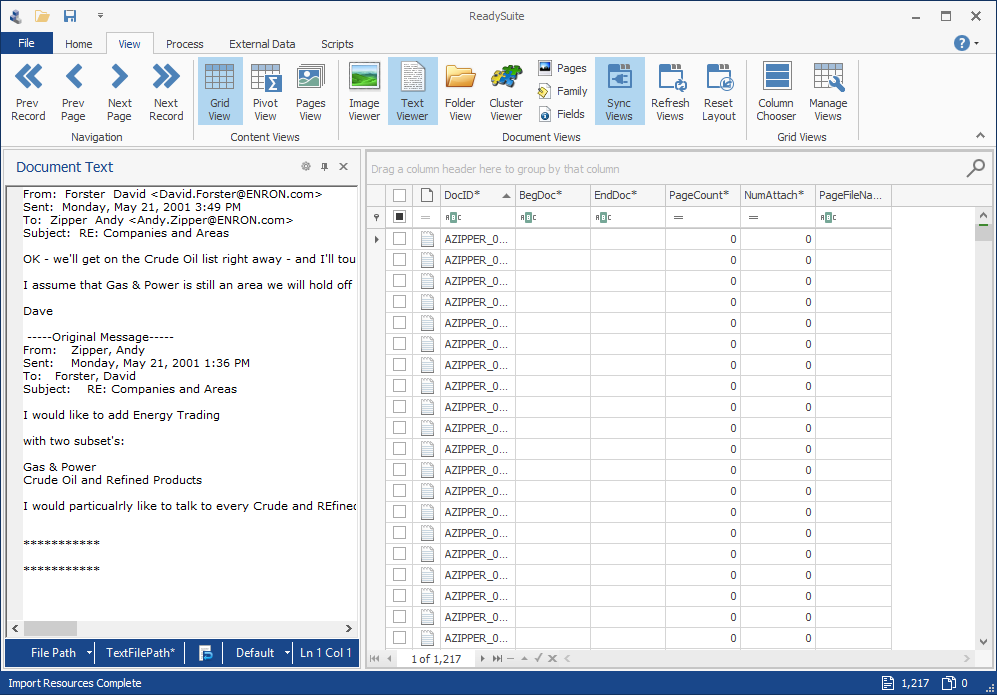
Task: Click the filter row's filled checkbox
Action: click(x=399, y=217)
